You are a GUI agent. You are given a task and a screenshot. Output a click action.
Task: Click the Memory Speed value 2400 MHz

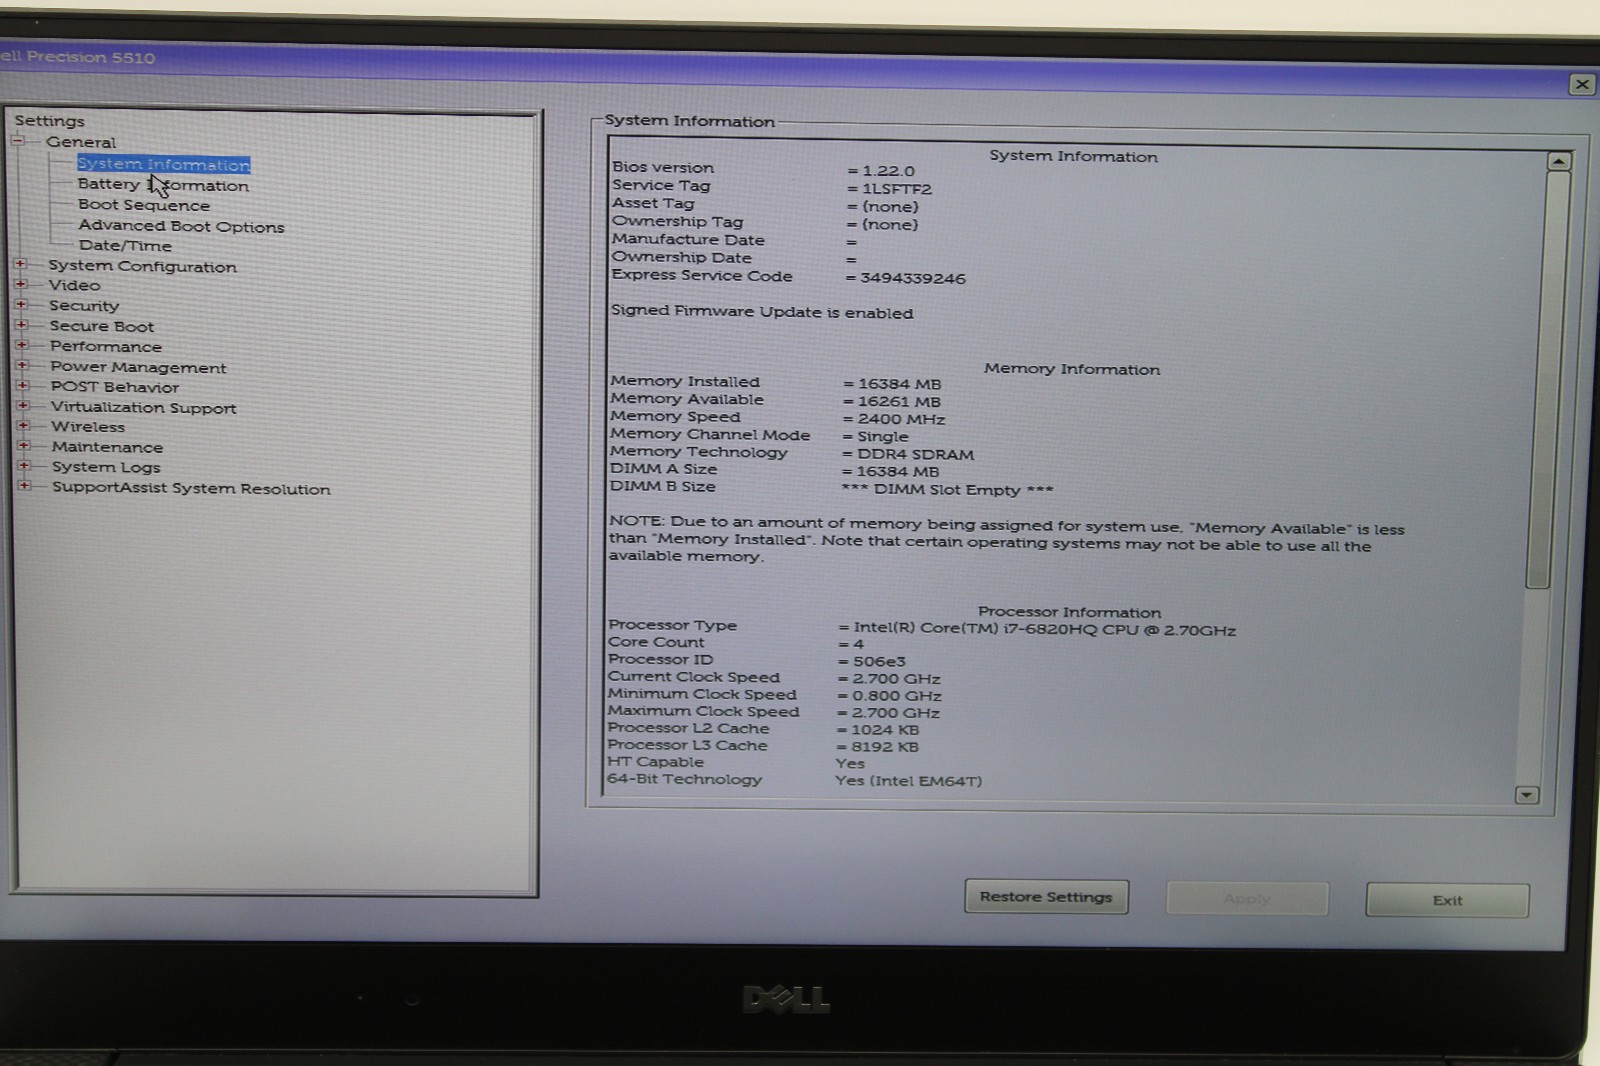(901, 419)
